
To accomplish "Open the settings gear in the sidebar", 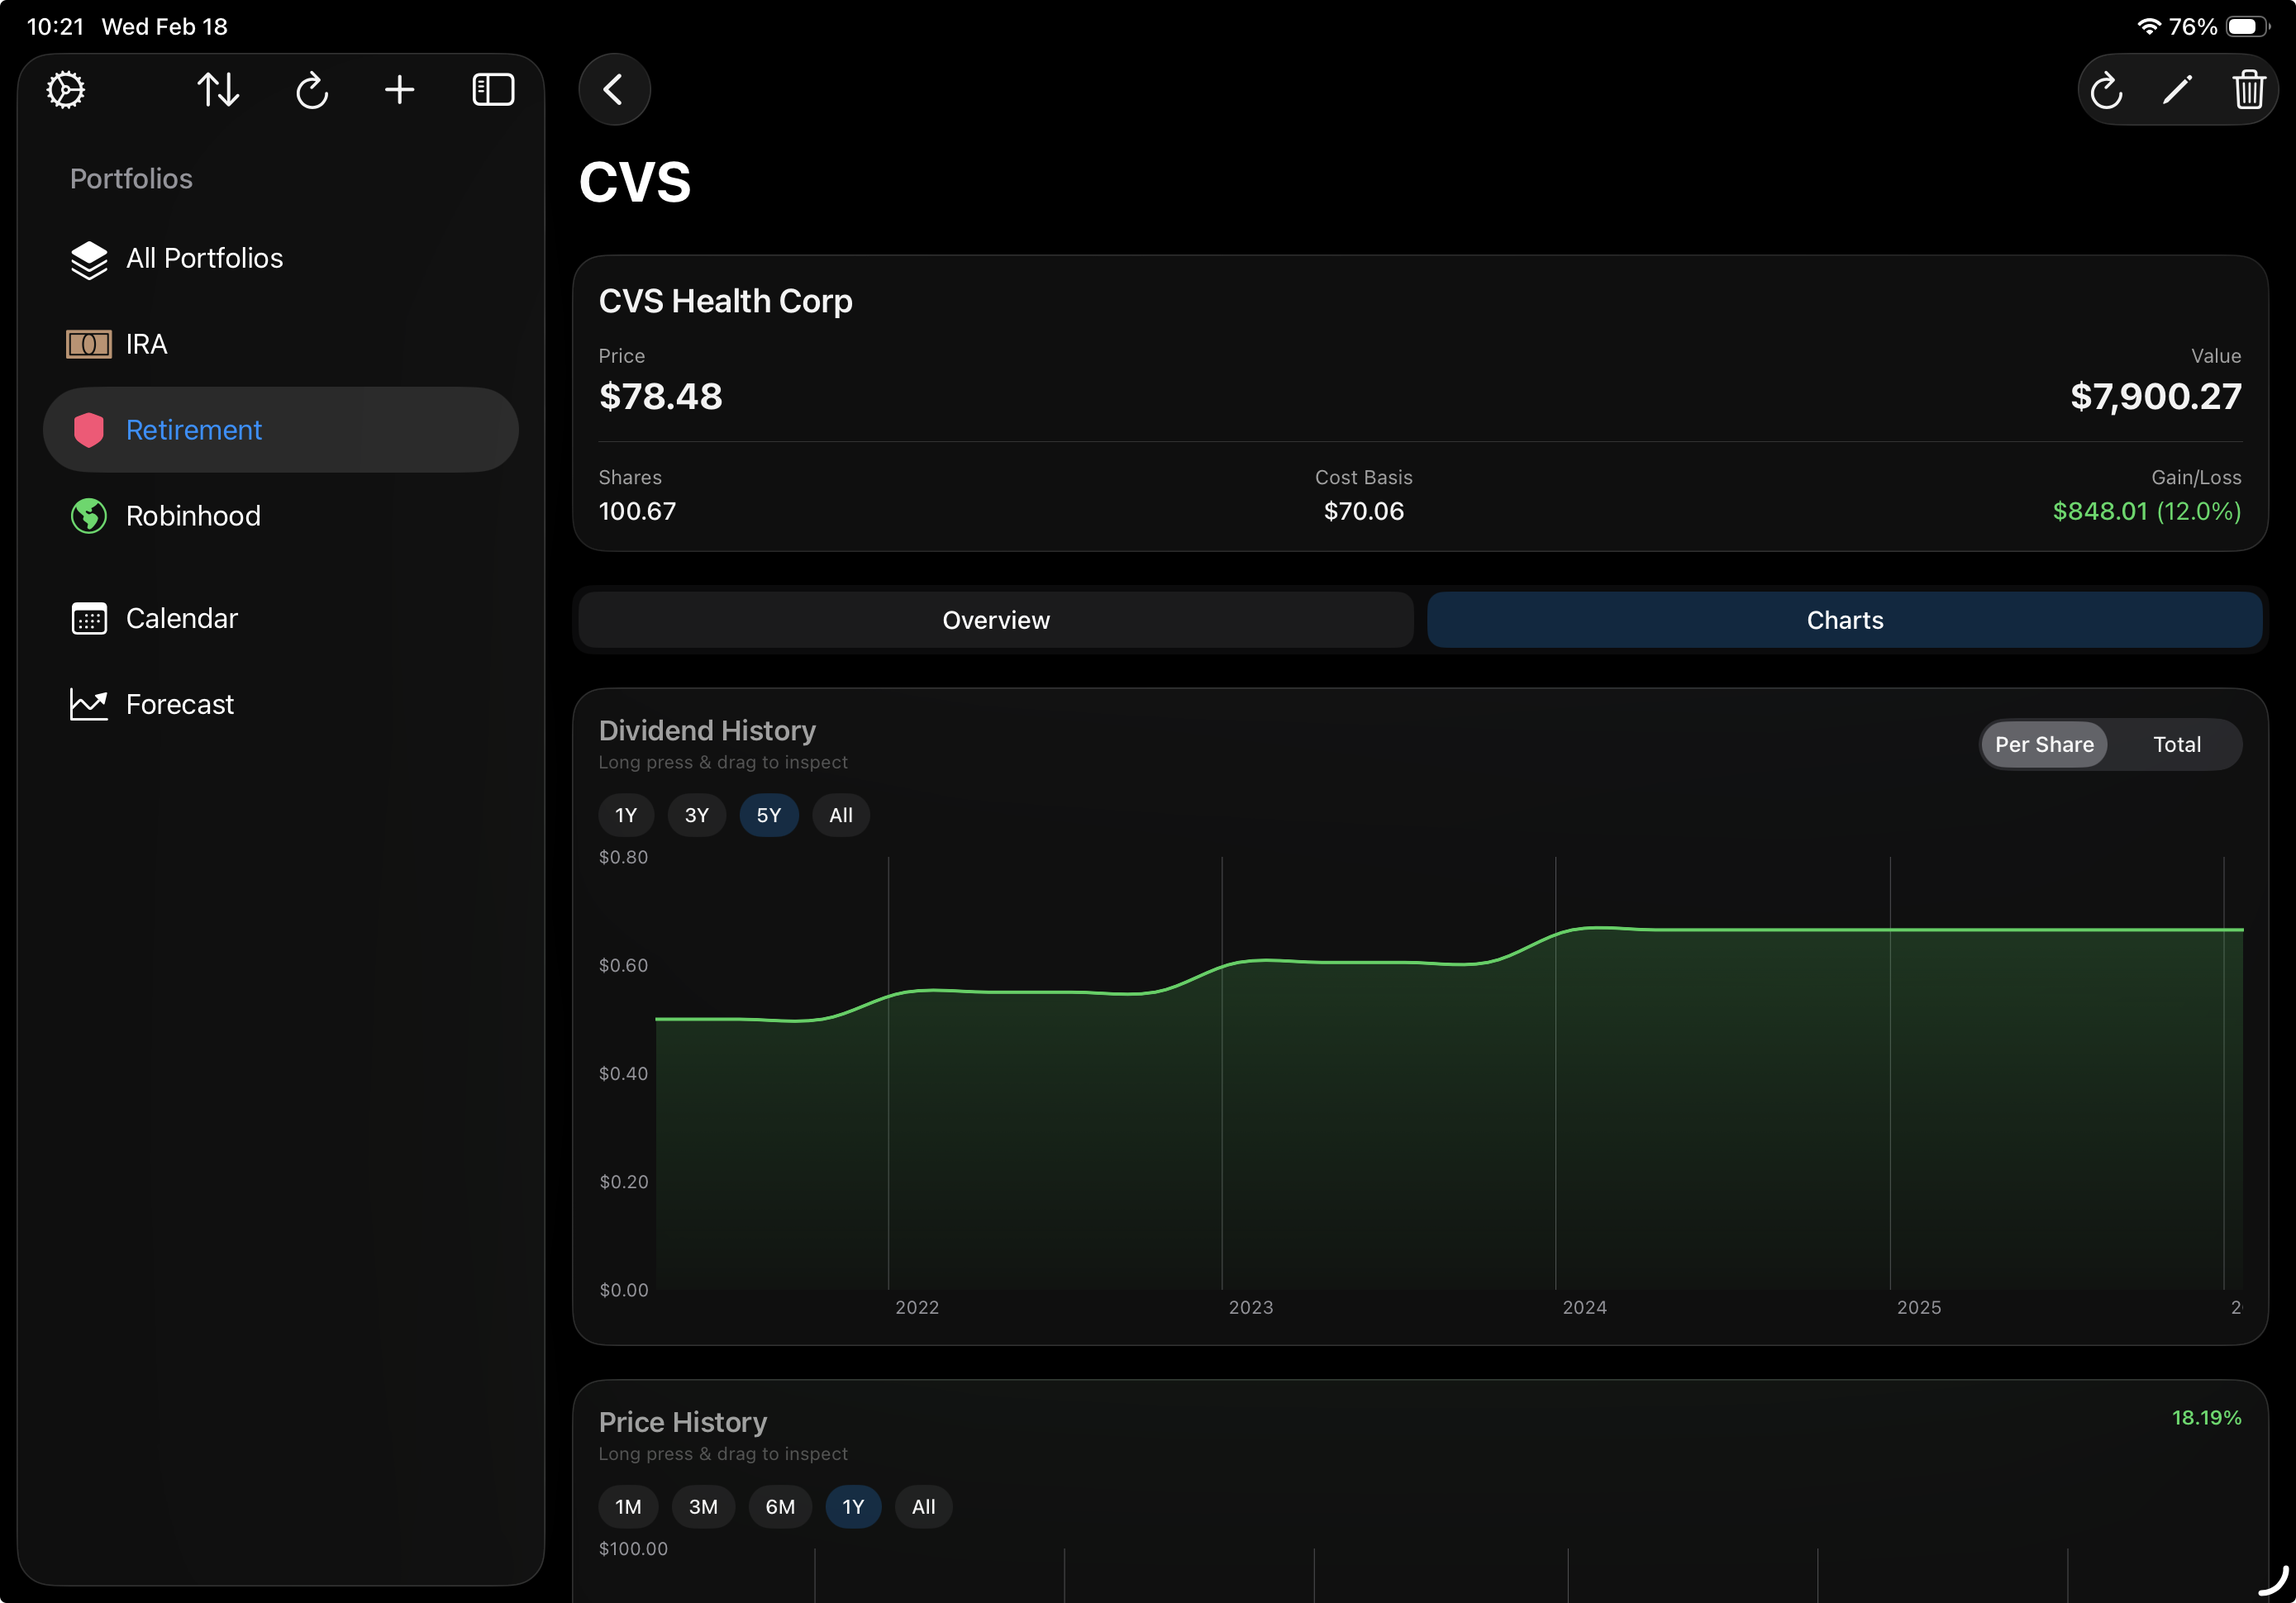I will coord(66,90).
